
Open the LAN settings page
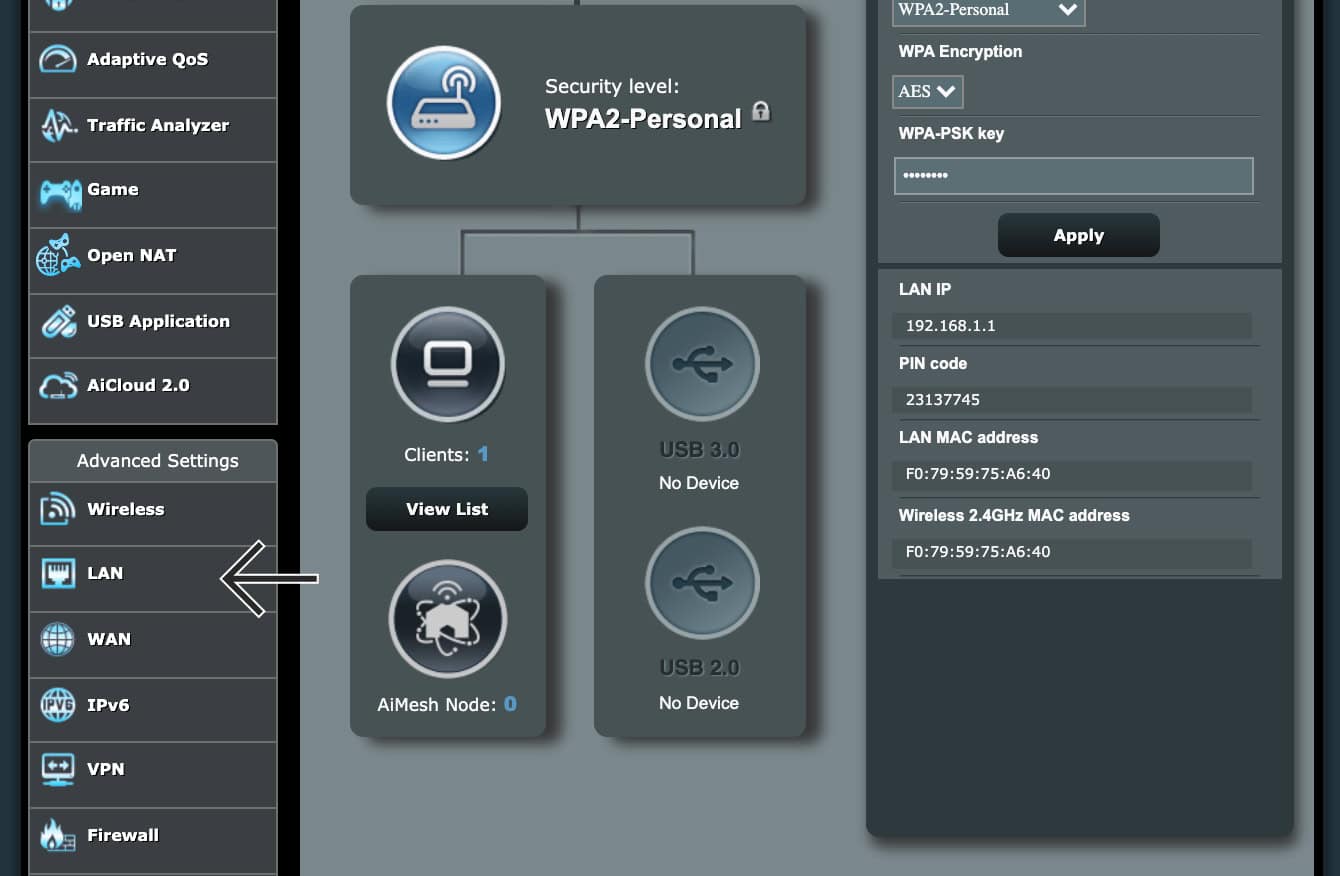pos(153,579)
